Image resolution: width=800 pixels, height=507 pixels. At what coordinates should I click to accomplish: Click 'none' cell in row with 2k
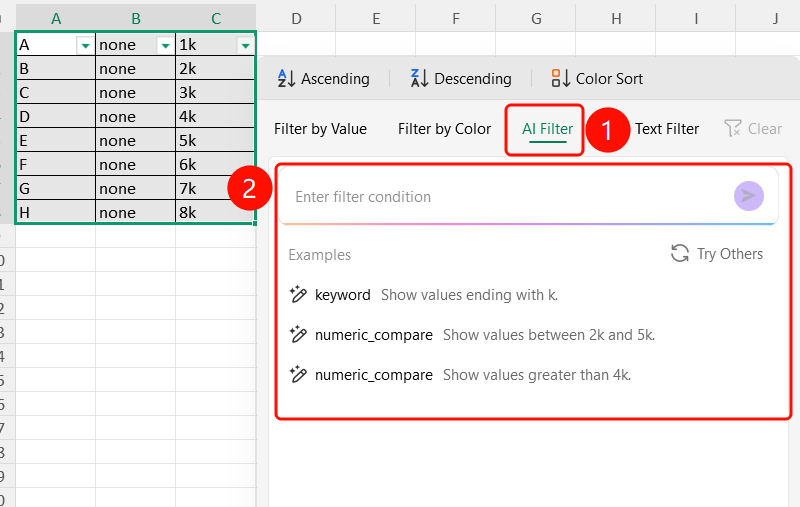coord(136,69)
